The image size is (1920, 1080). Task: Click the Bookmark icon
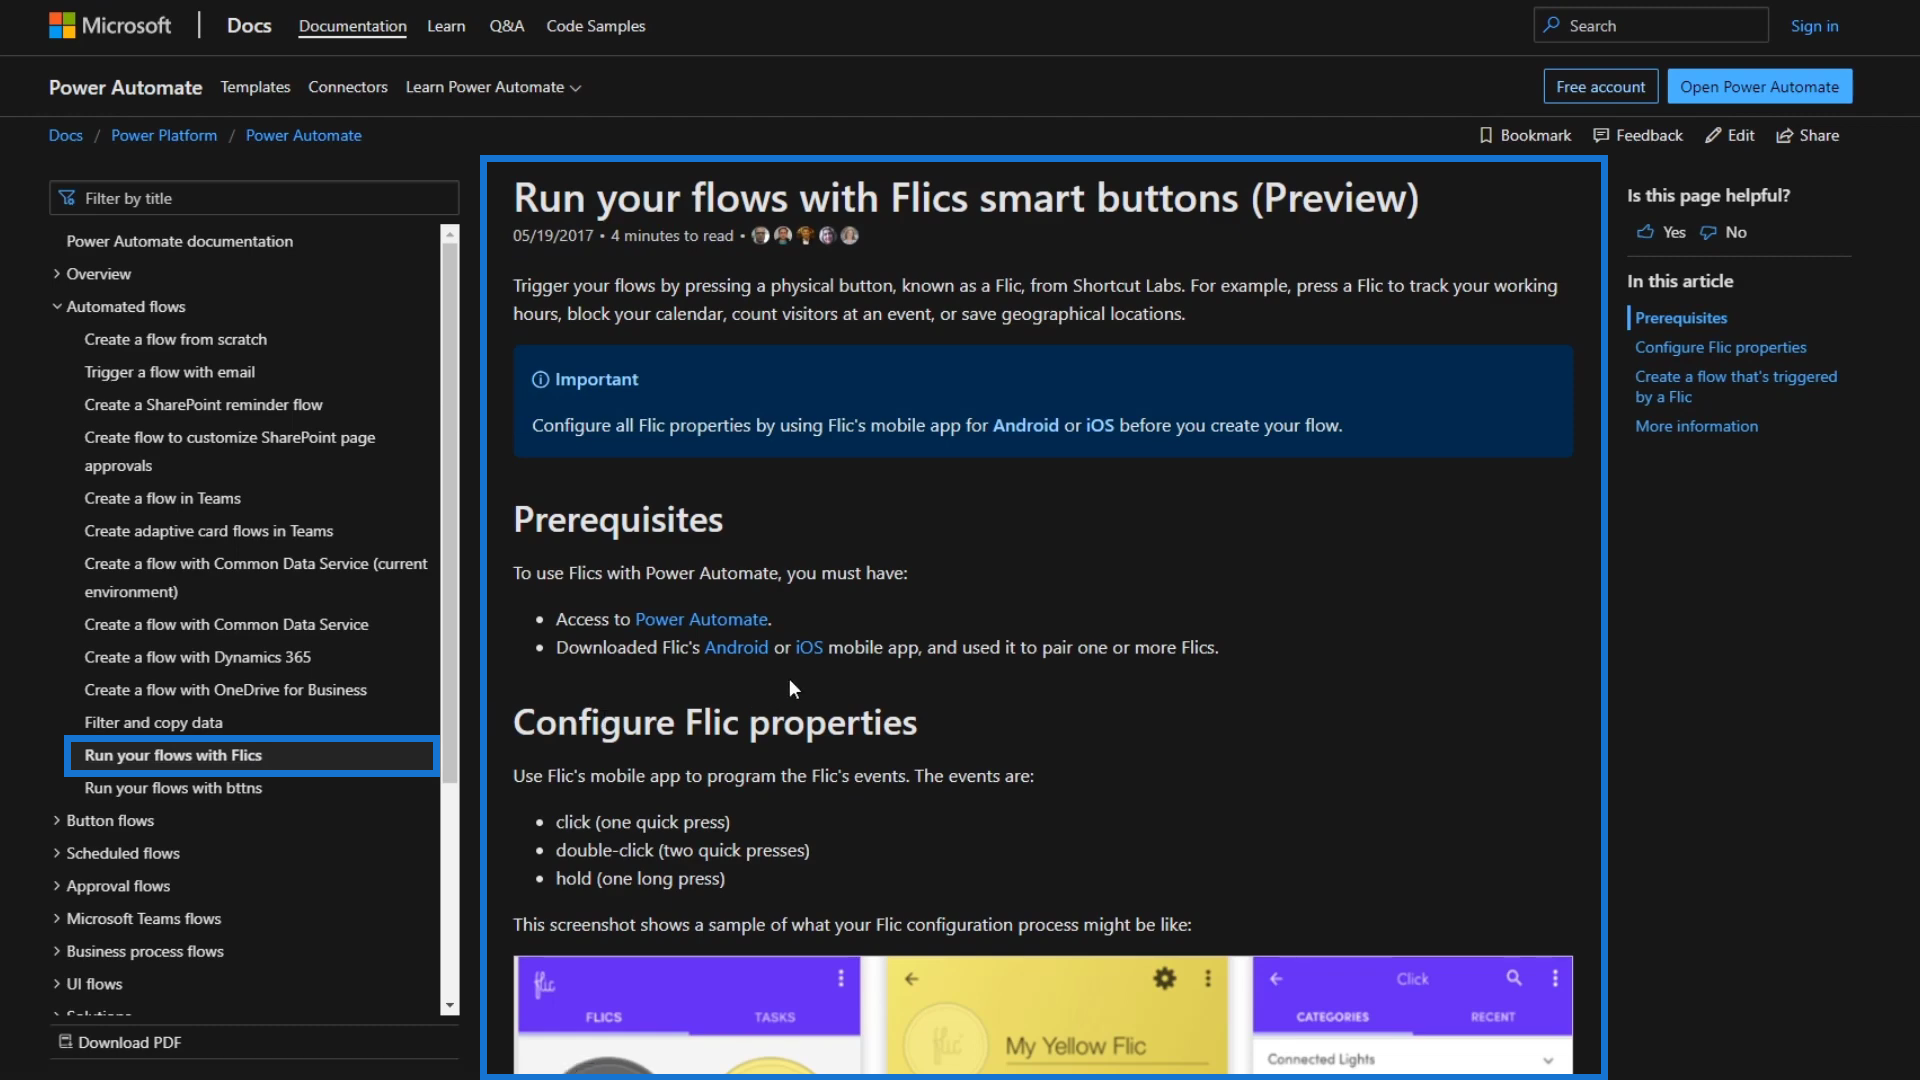(x=1486, y=135)
